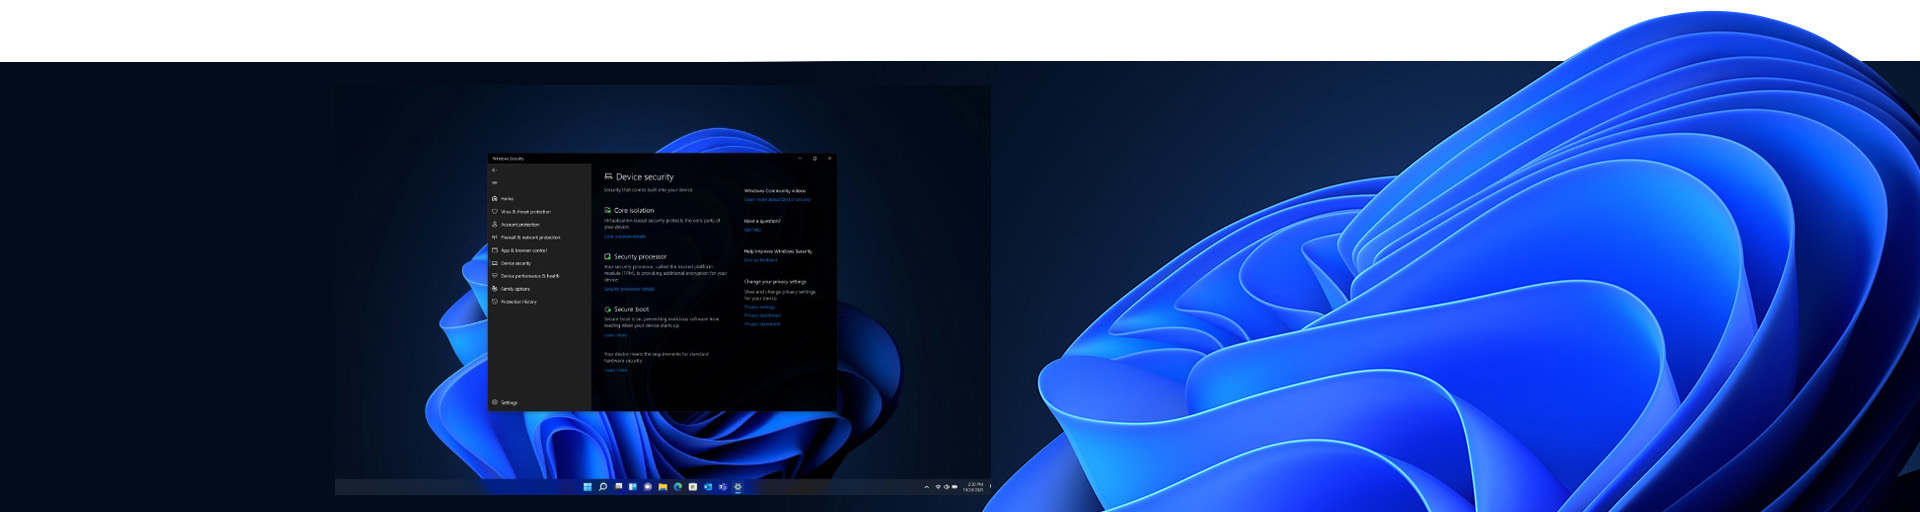The image size is (1920, 512).
Task: Click 'Have a question?' heading
Action: 762,221
